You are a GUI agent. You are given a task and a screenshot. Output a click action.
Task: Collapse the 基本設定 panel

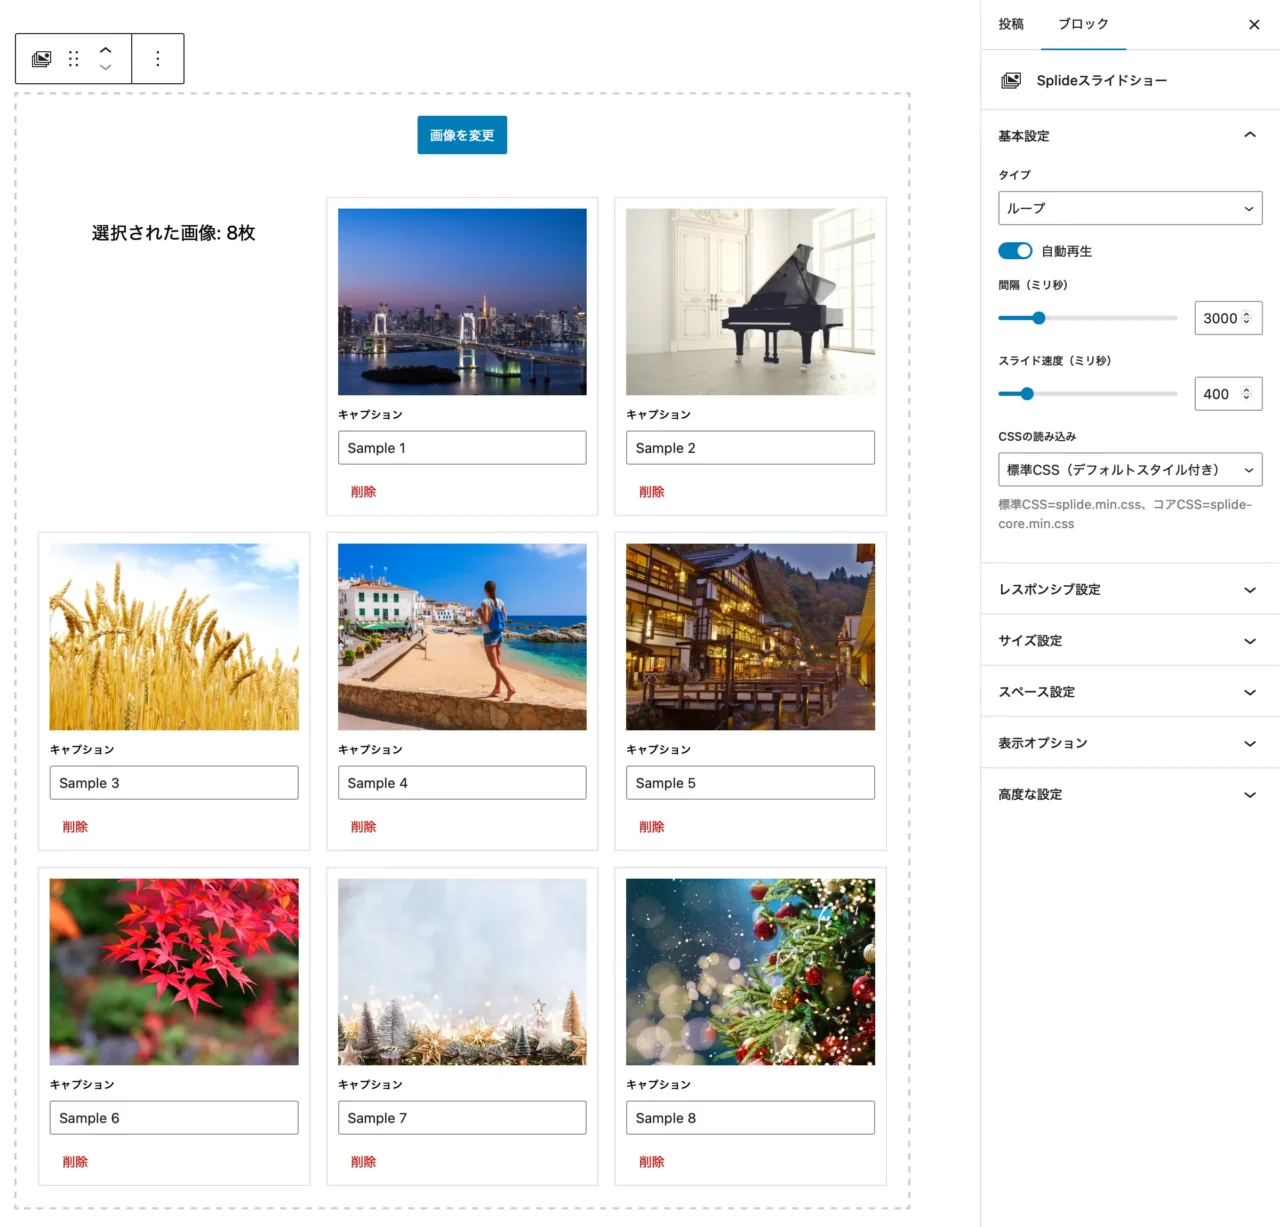1249,135
